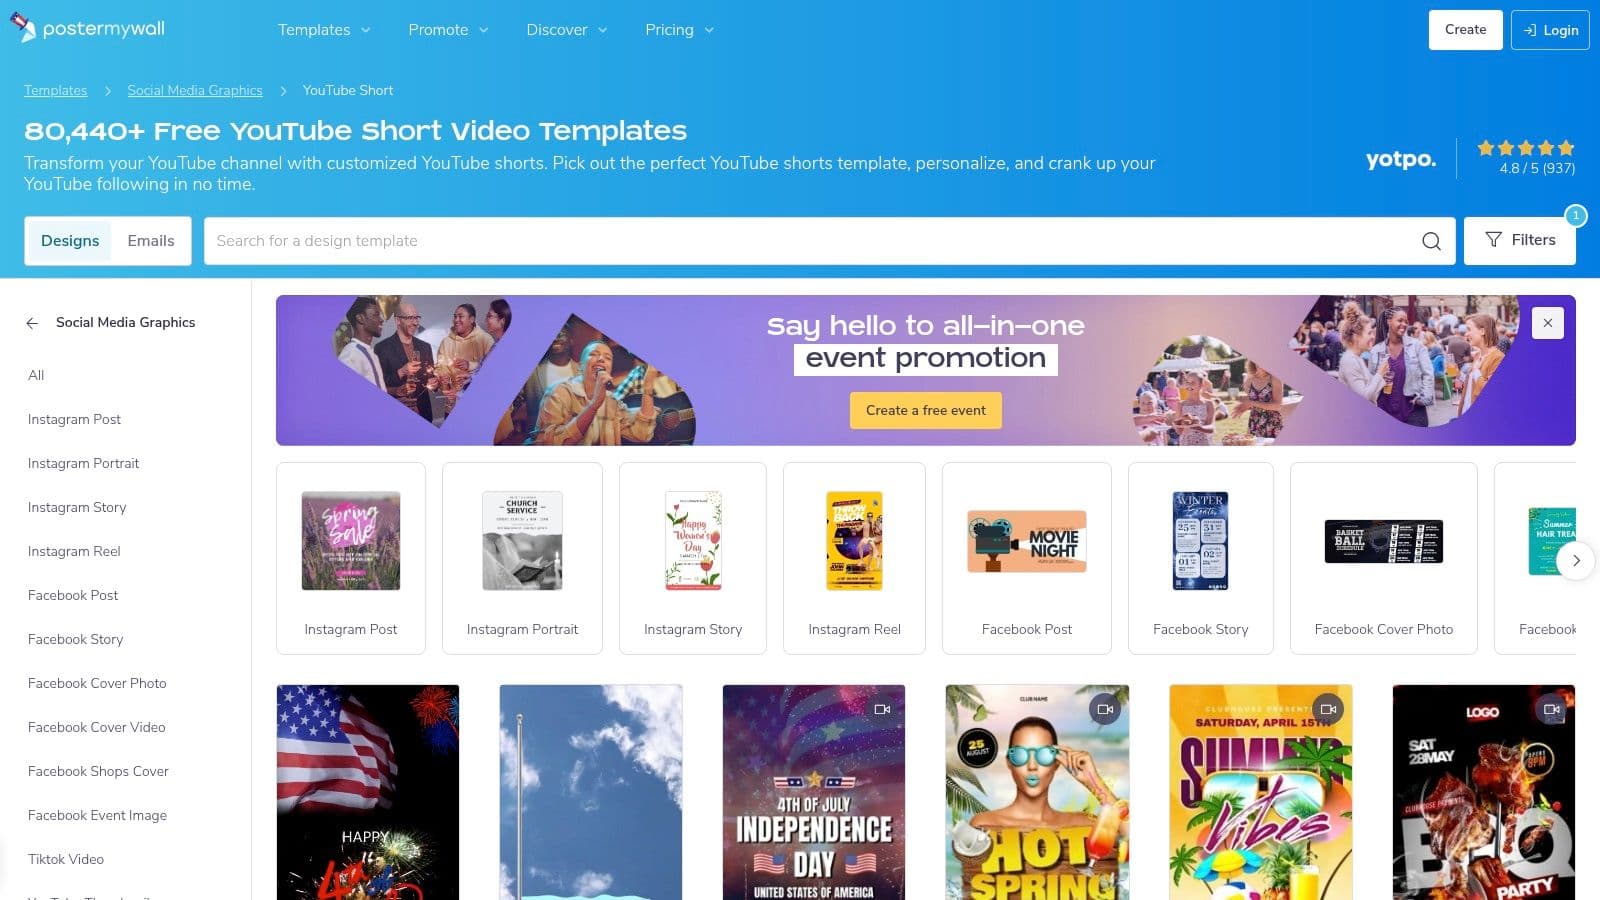Click the PosterMyWall logo

88,29
